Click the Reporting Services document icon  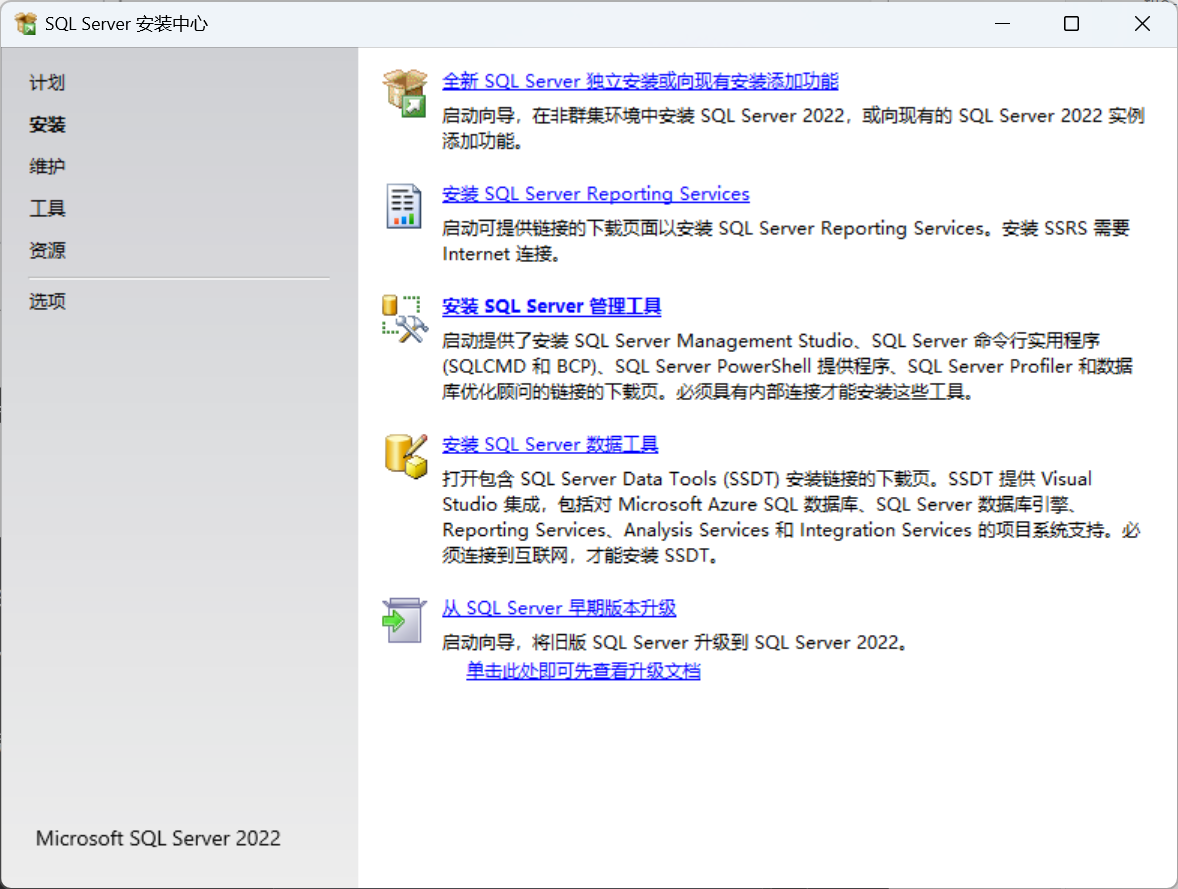coord(403,206)
